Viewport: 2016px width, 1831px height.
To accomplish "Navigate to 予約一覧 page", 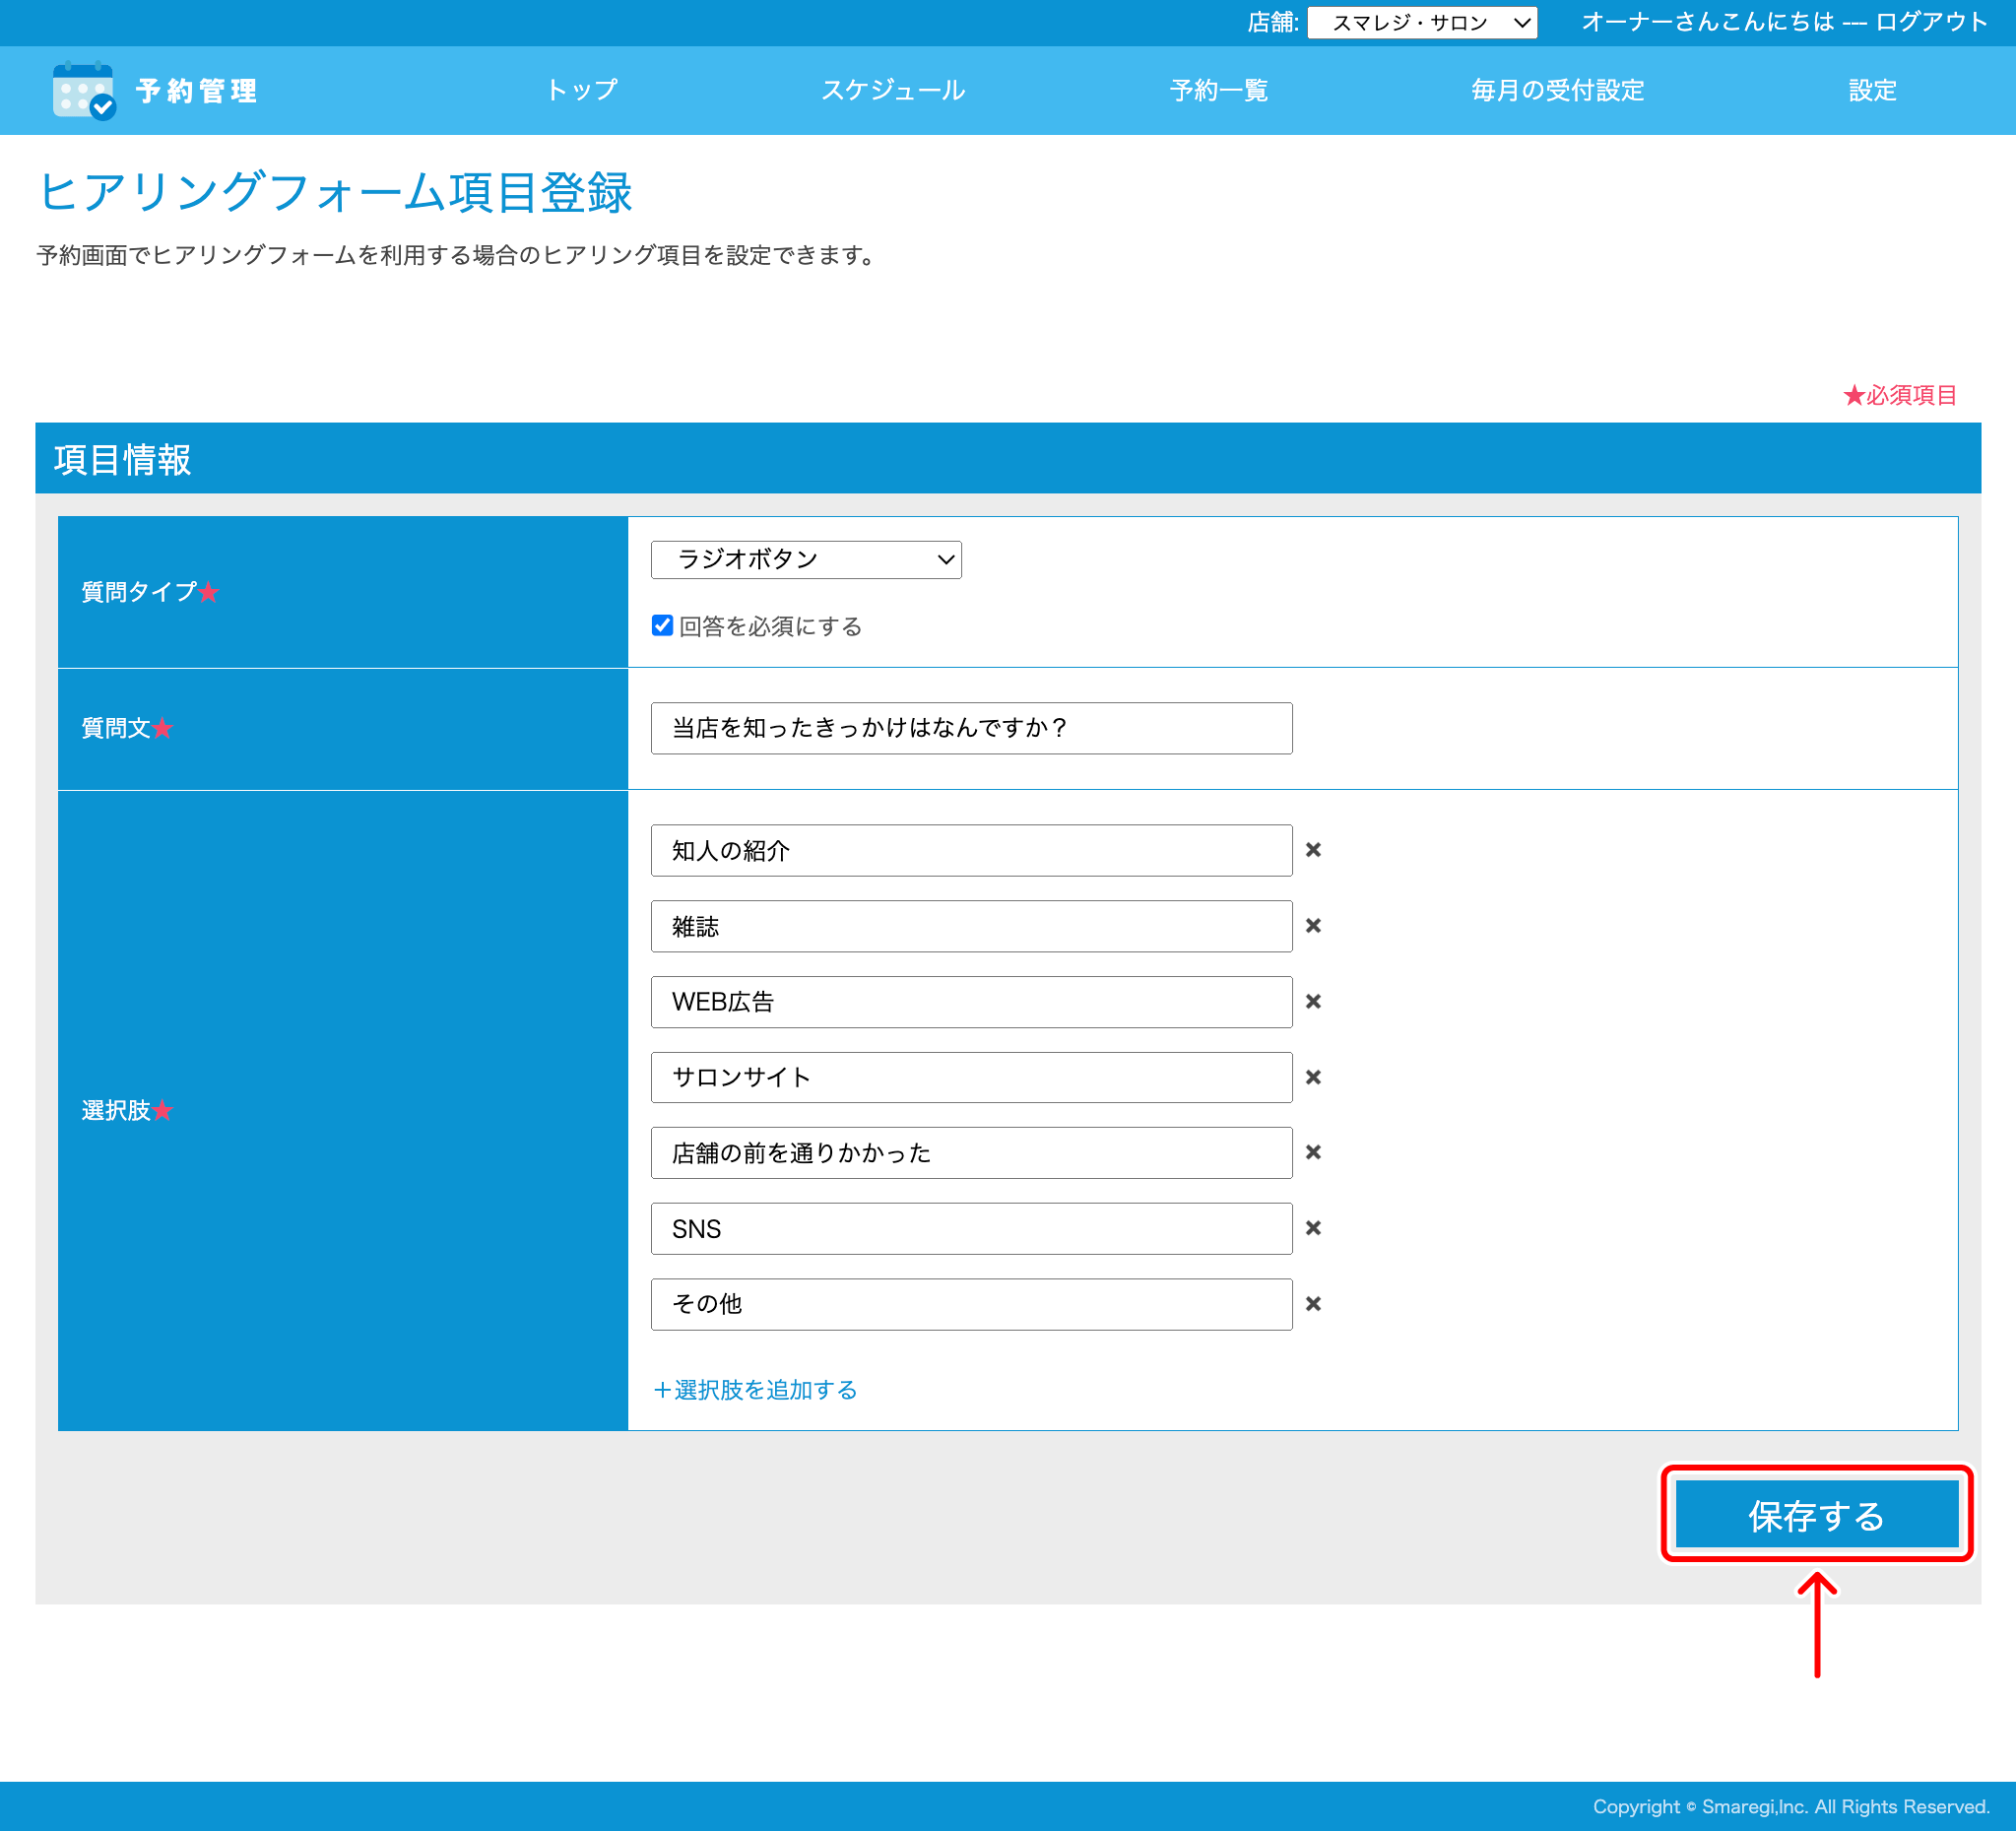I will (x=1218, y=91).
